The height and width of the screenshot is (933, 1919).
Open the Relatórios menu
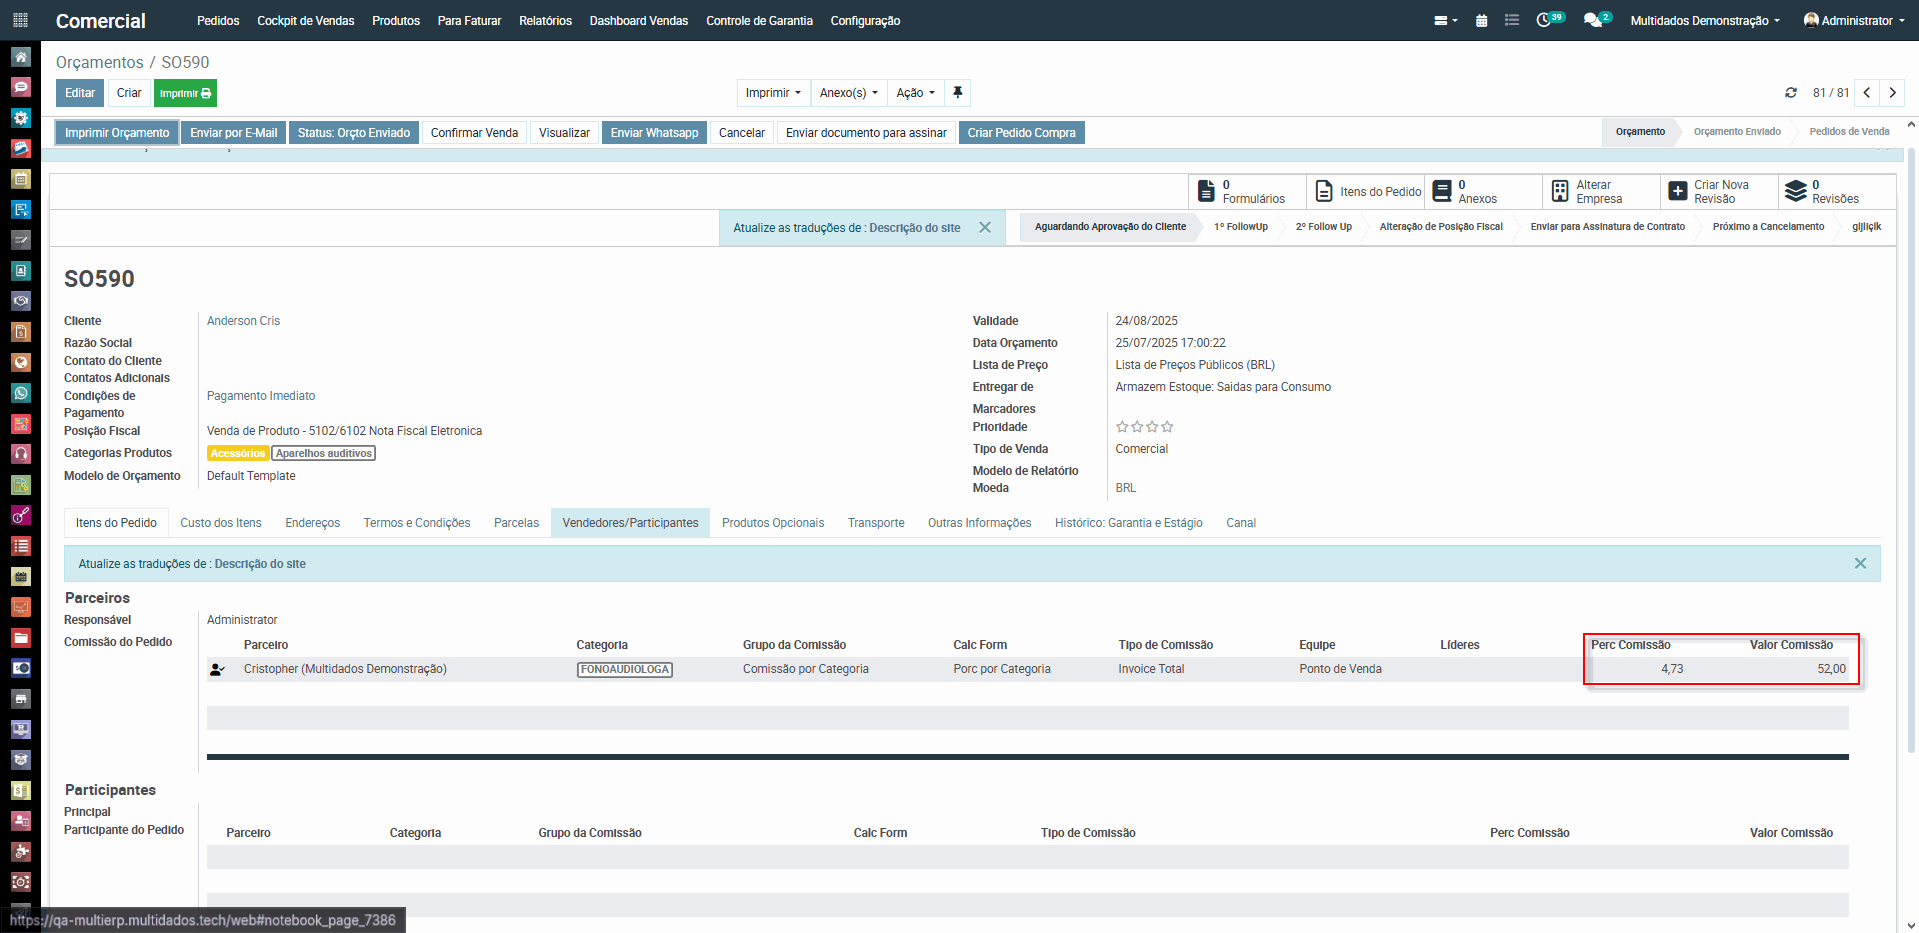point(545,21)
